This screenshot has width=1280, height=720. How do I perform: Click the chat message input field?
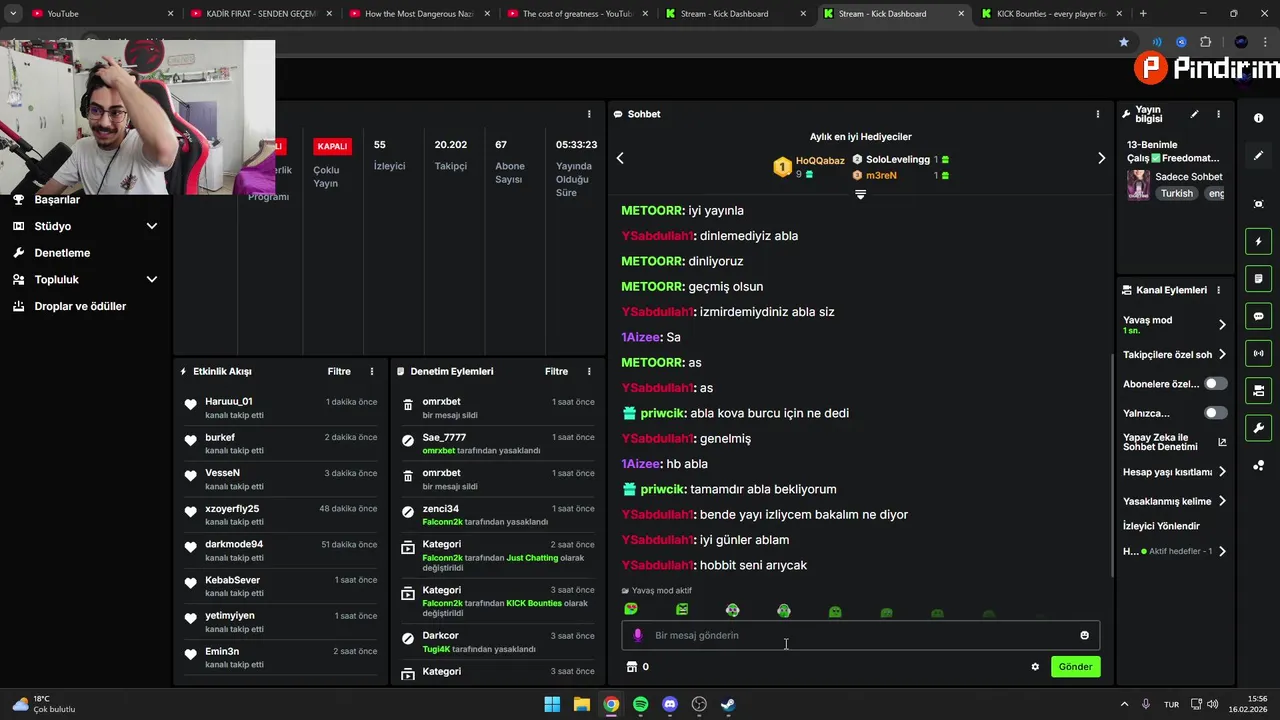click(860, 635)
